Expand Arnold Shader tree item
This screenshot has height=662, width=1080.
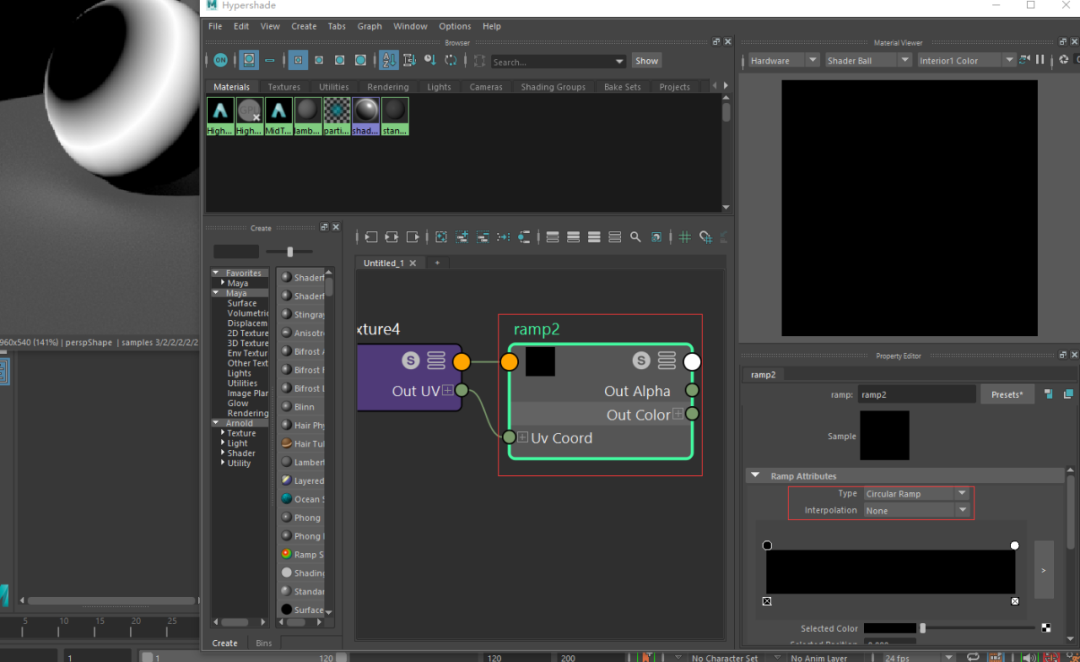pos(222,453)
